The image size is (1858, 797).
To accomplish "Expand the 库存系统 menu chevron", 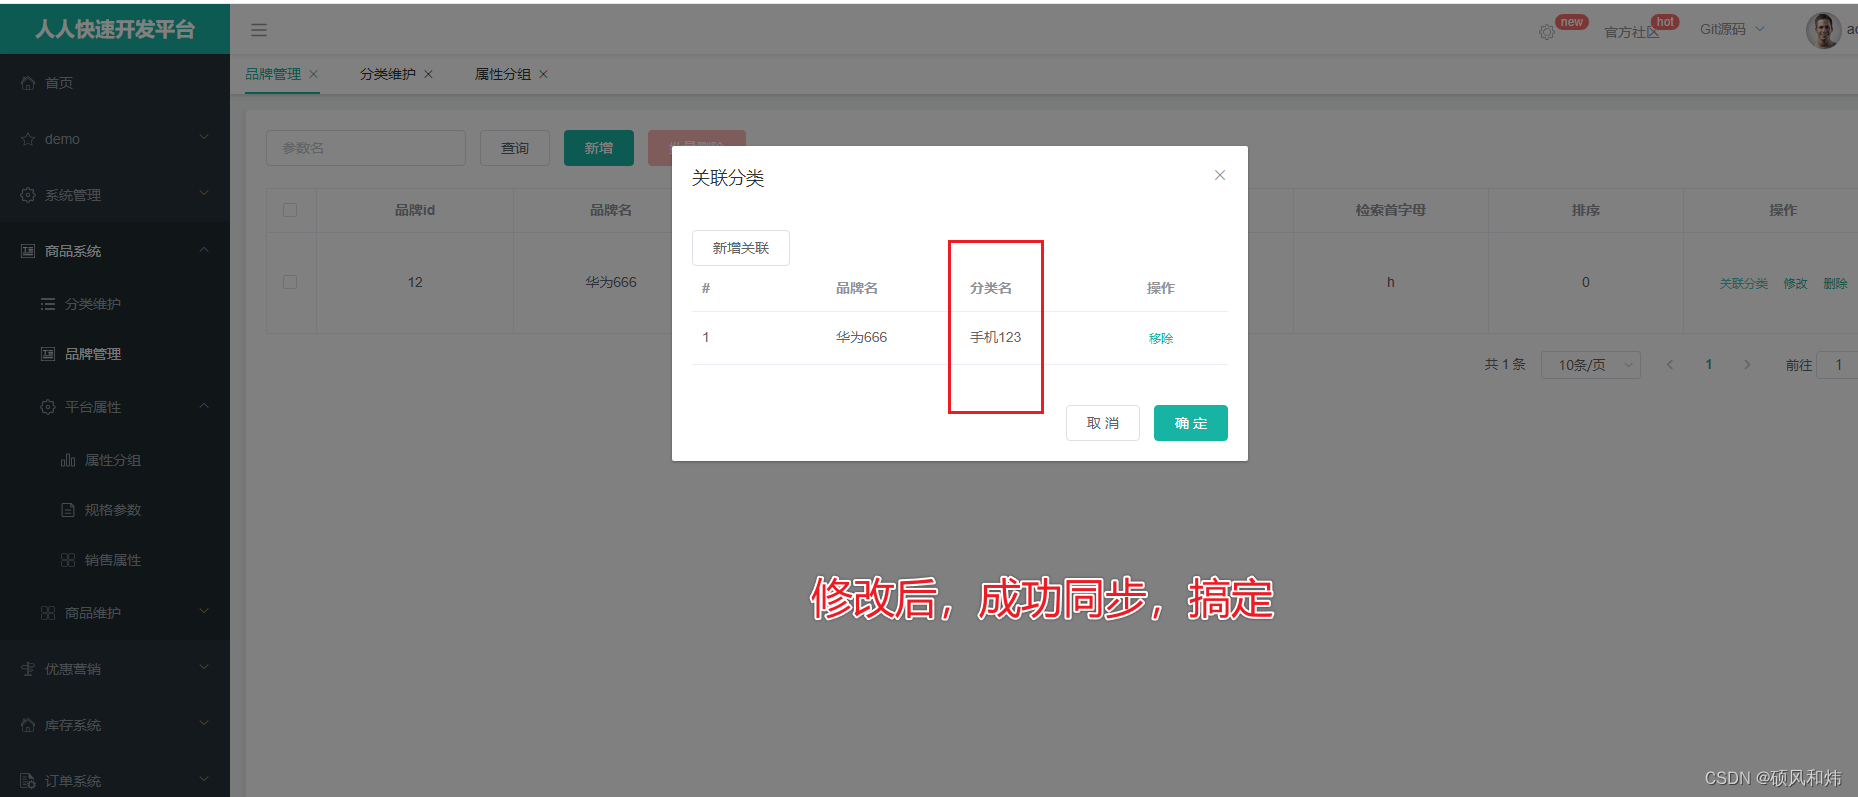I will click(x=204, y=723).
